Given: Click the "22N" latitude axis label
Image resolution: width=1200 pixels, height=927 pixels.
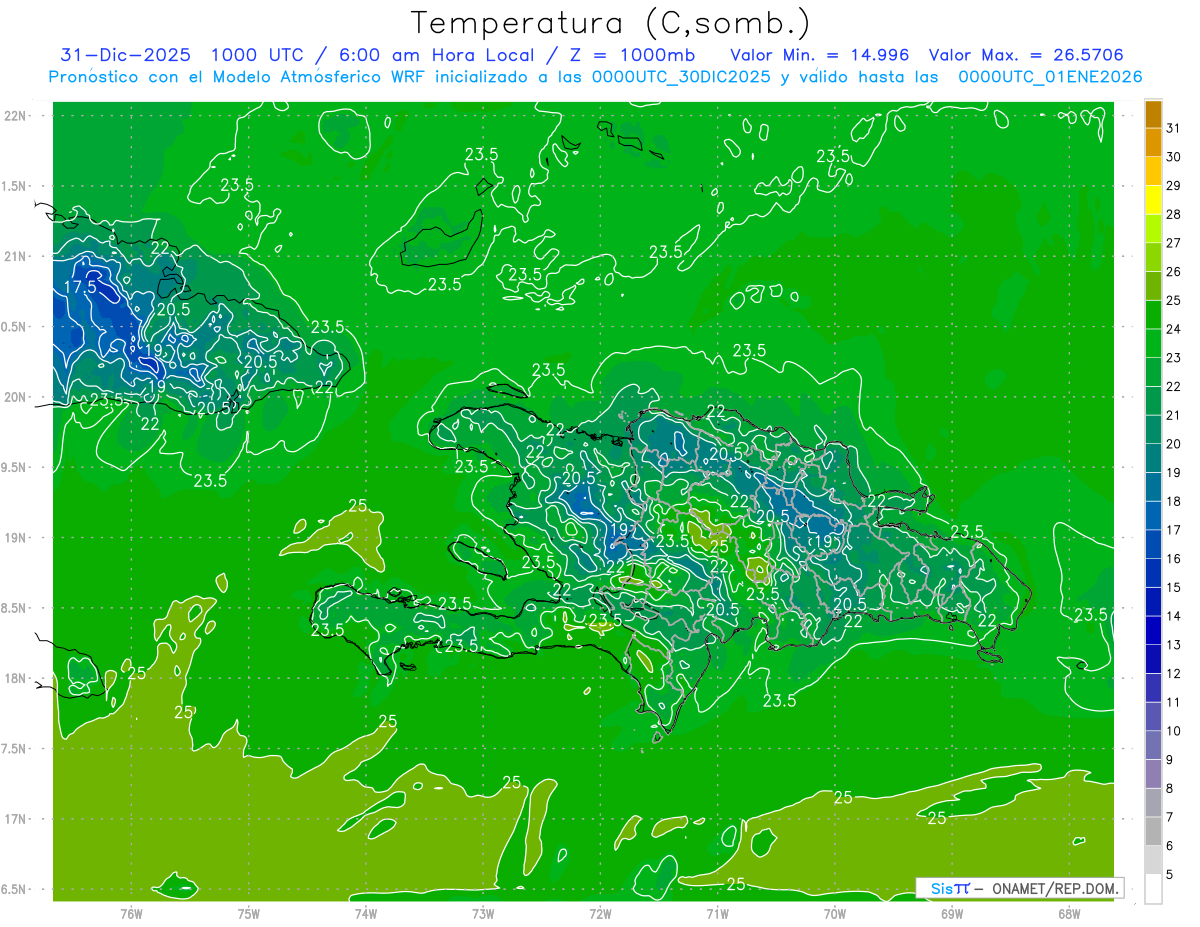Looking at the screenshot, I should click(16, 116).
